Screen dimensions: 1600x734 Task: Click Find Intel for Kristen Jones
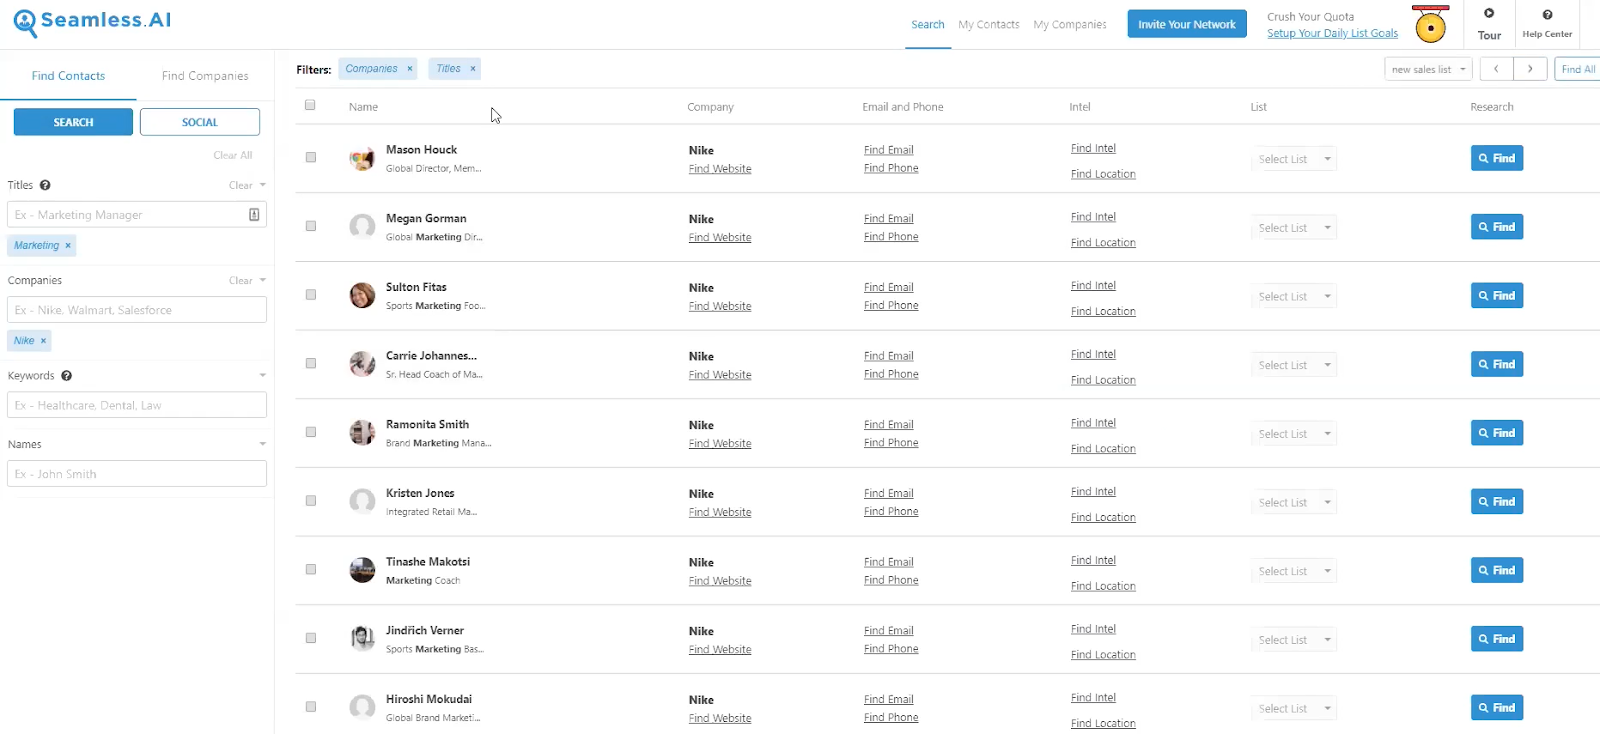pyautogui.click(x=1093, y=492)
